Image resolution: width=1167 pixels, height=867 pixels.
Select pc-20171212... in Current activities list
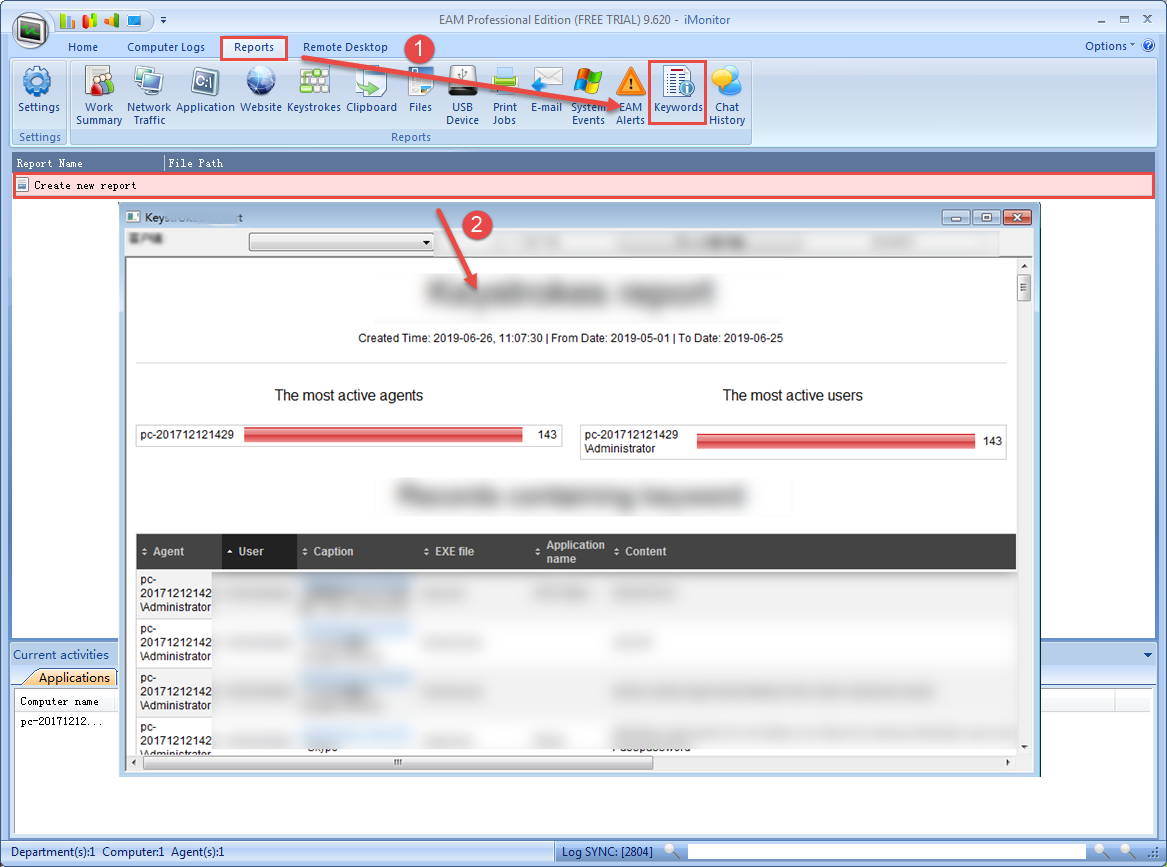tap(61, 721)
